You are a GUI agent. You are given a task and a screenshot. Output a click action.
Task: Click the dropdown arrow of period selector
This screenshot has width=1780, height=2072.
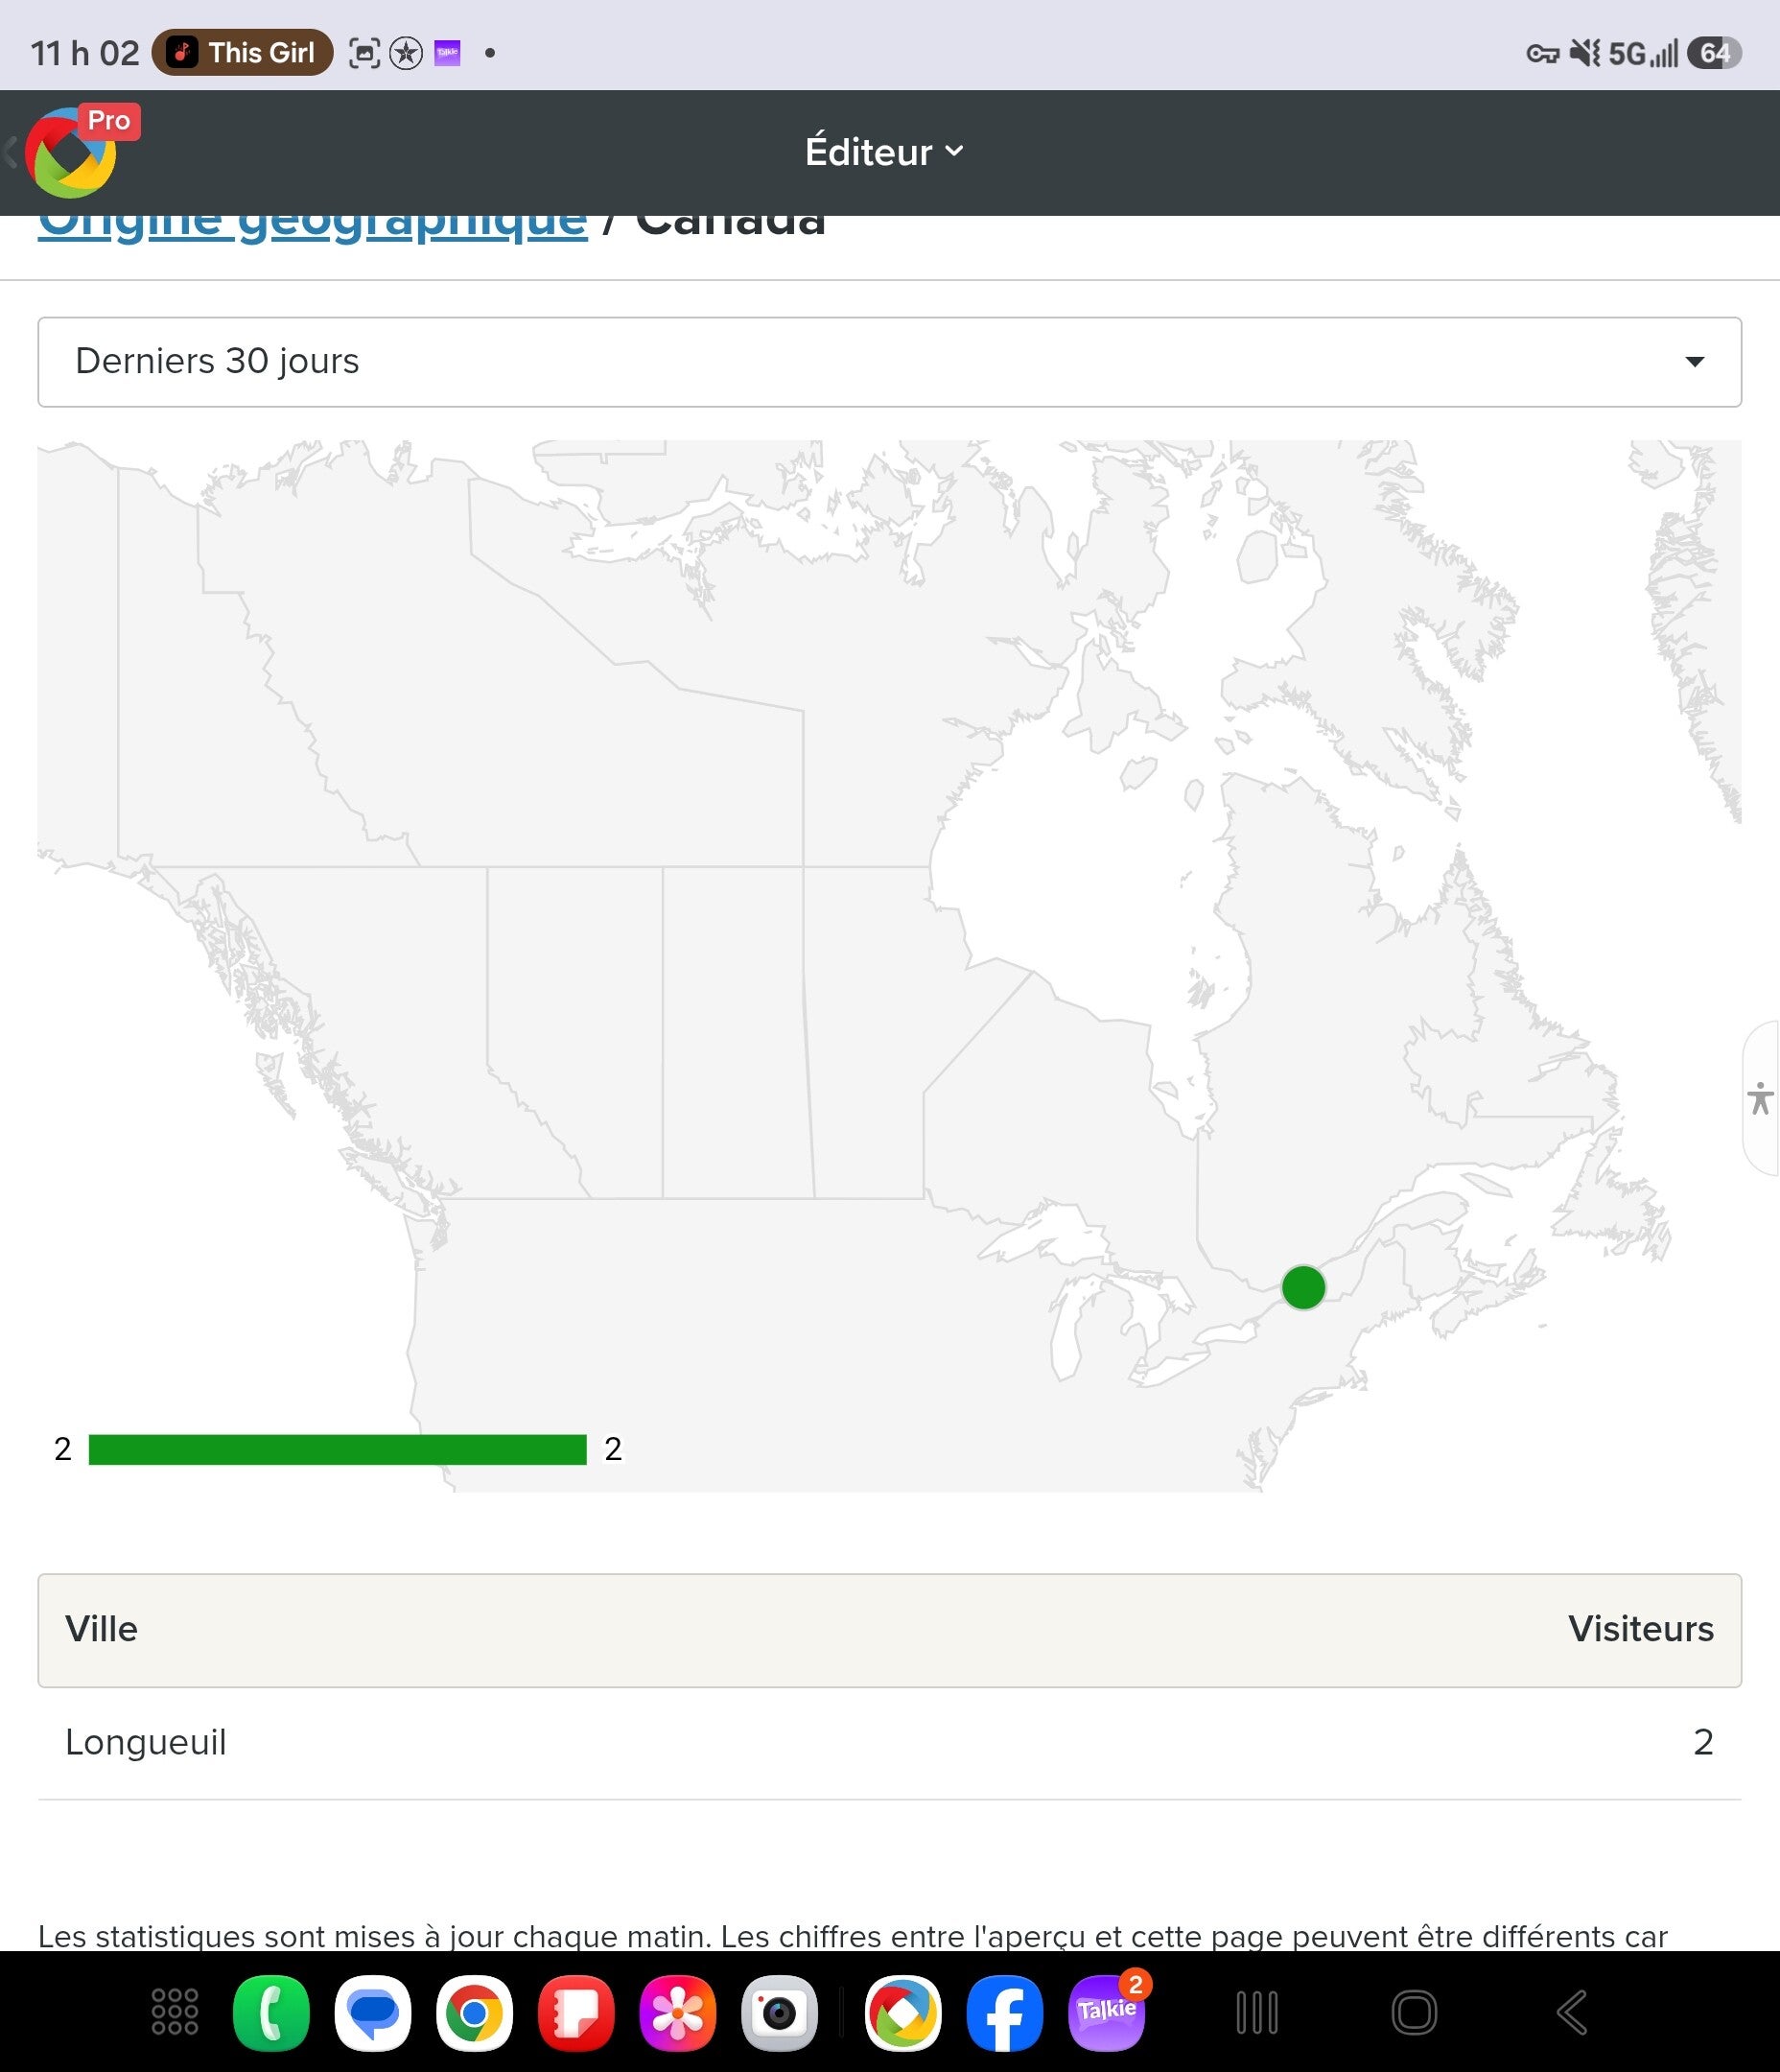(x=1694, y=362)
